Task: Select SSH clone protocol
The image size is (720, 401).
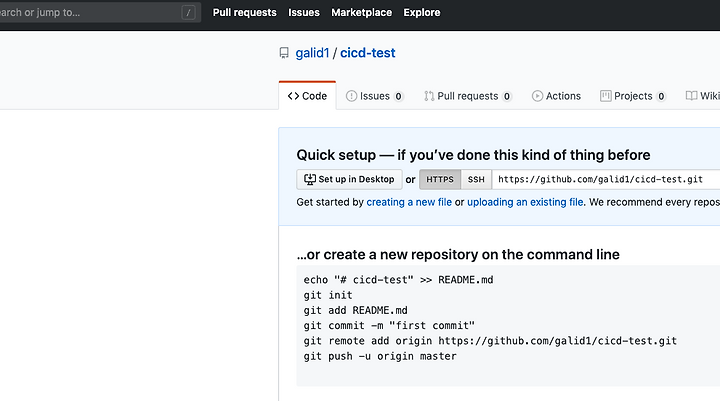Action: [476, 179]
